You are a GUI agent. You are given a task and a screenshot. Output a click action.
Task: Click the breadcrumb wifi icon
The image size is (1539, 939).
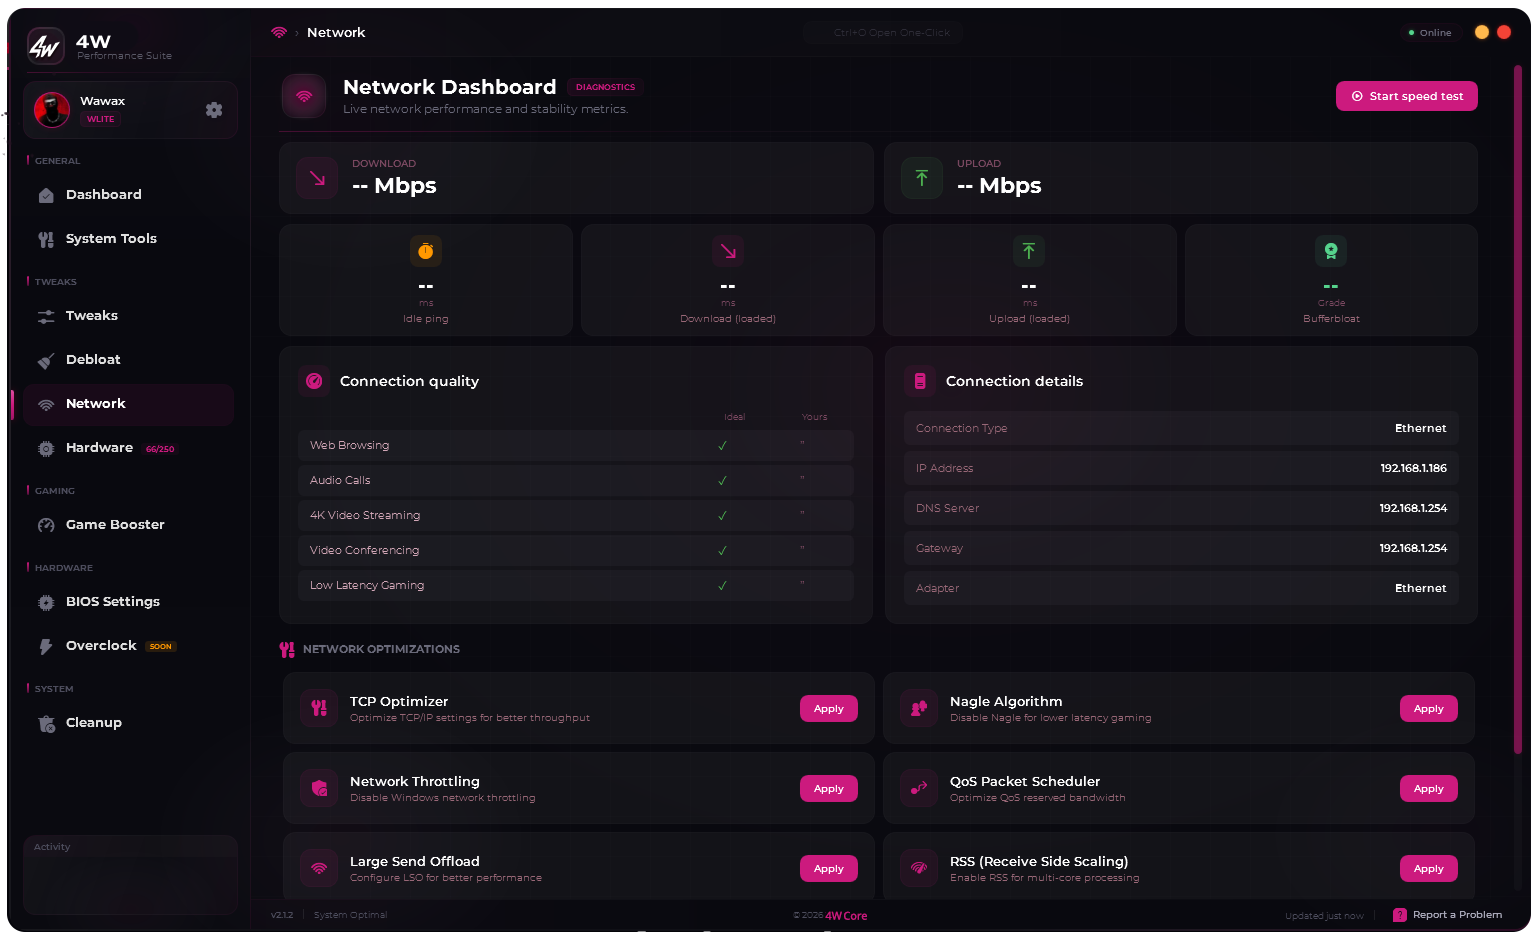click(x=279, y=33)
